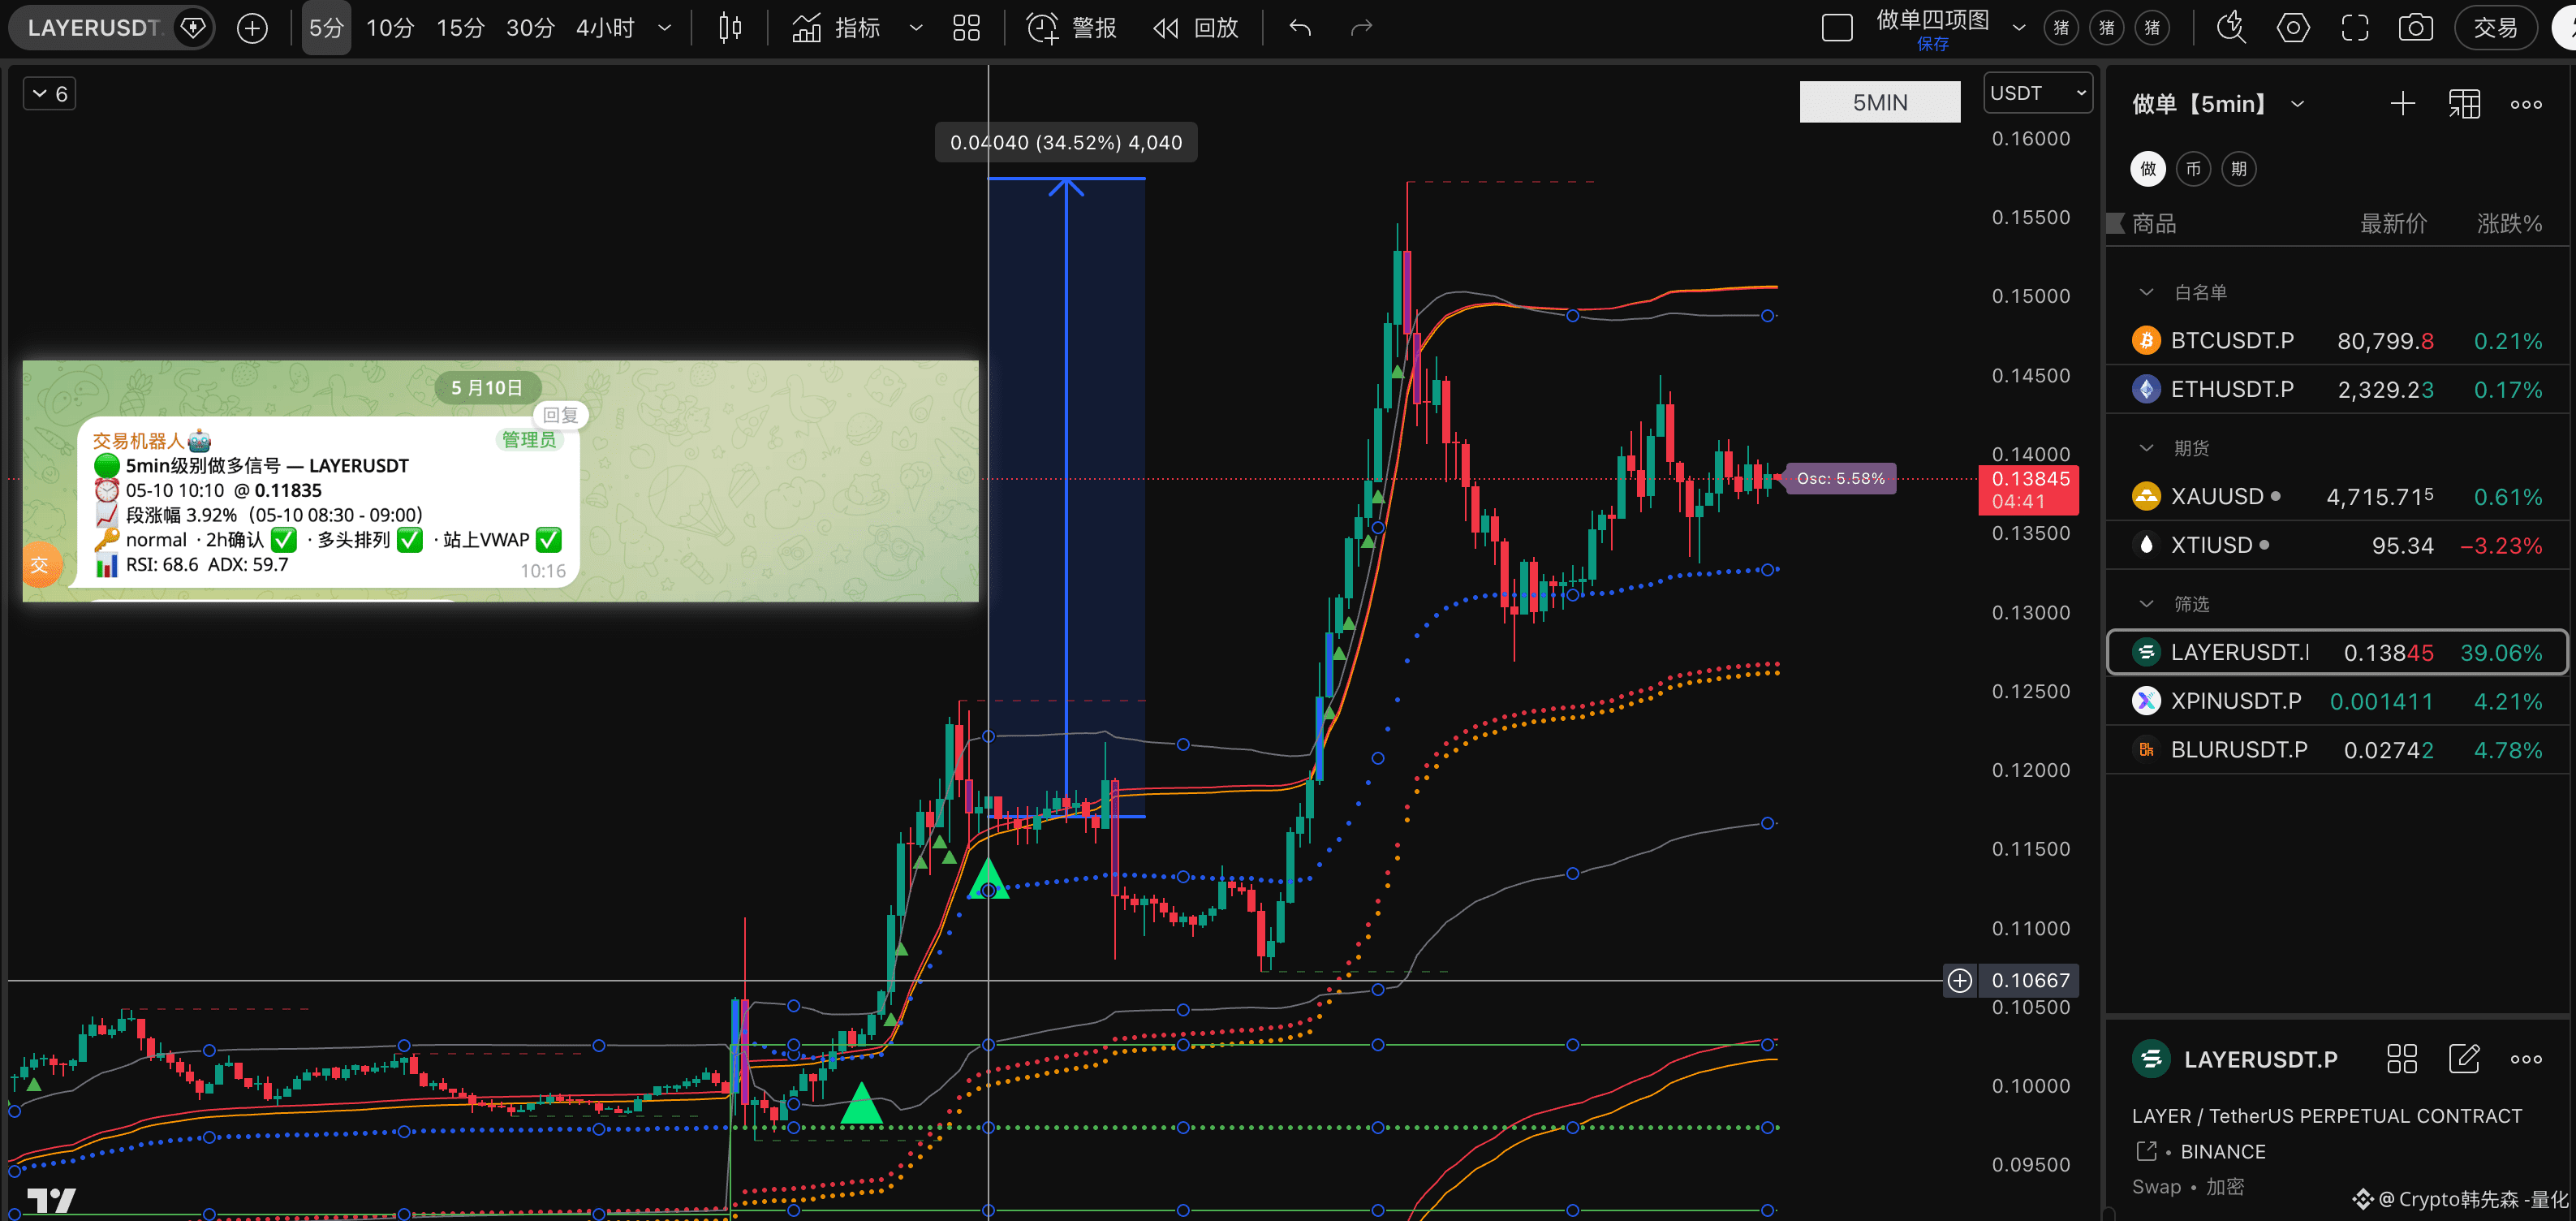
Task: Expand the indicators favorites chevron
Action: 915,28
